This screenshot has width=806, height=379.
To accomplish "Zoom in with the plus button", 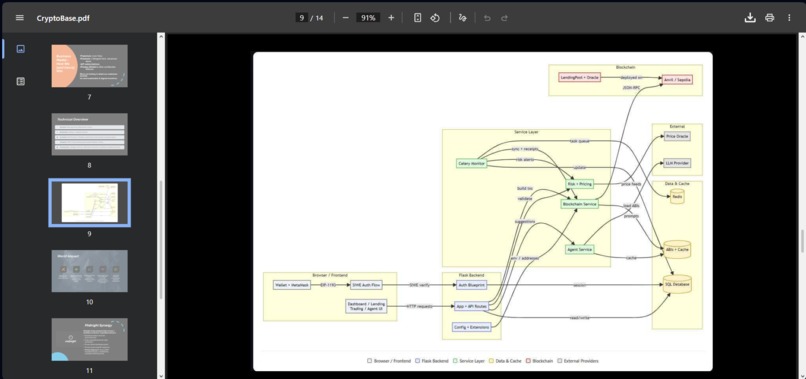I will 391,17.
